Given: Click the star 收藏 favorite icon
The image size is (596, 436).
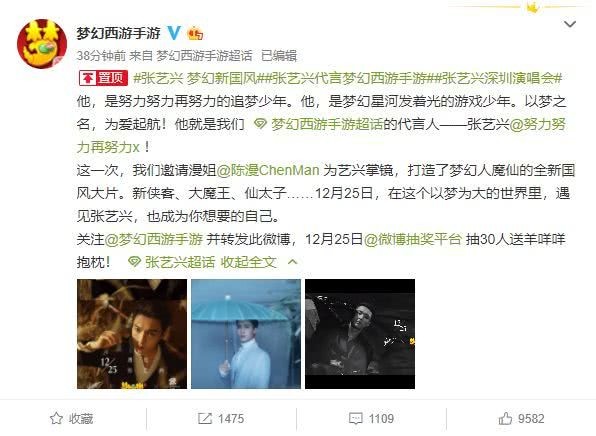Looking at the screenshot, I should (56, 419).
